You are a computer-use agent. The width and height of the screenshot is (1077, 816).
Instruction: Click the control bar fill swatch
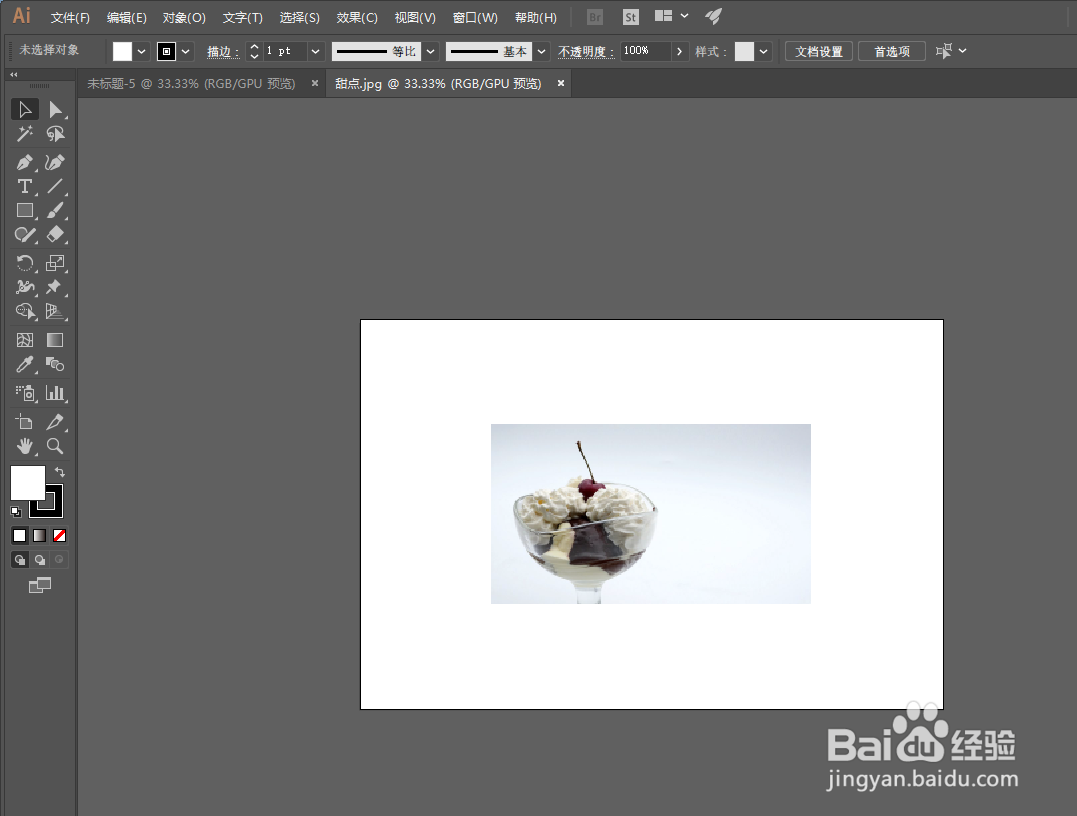tap(122, 52)
